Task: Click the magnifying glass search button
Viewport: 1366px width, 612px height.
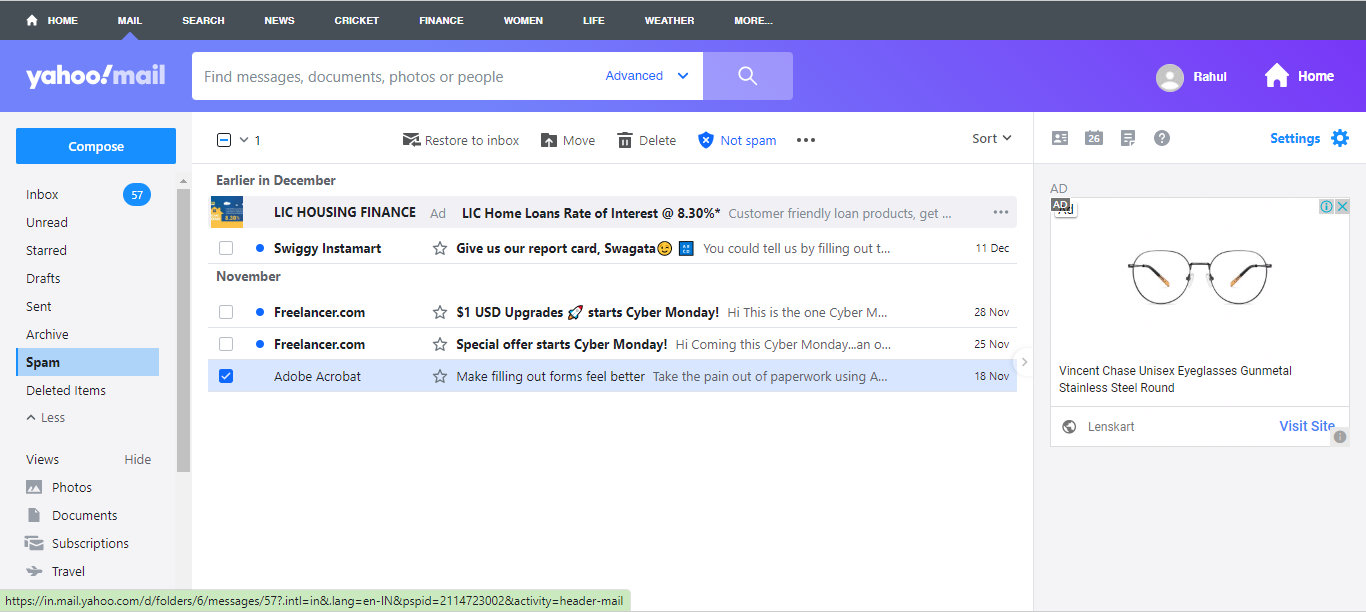Action: point(747,76)
